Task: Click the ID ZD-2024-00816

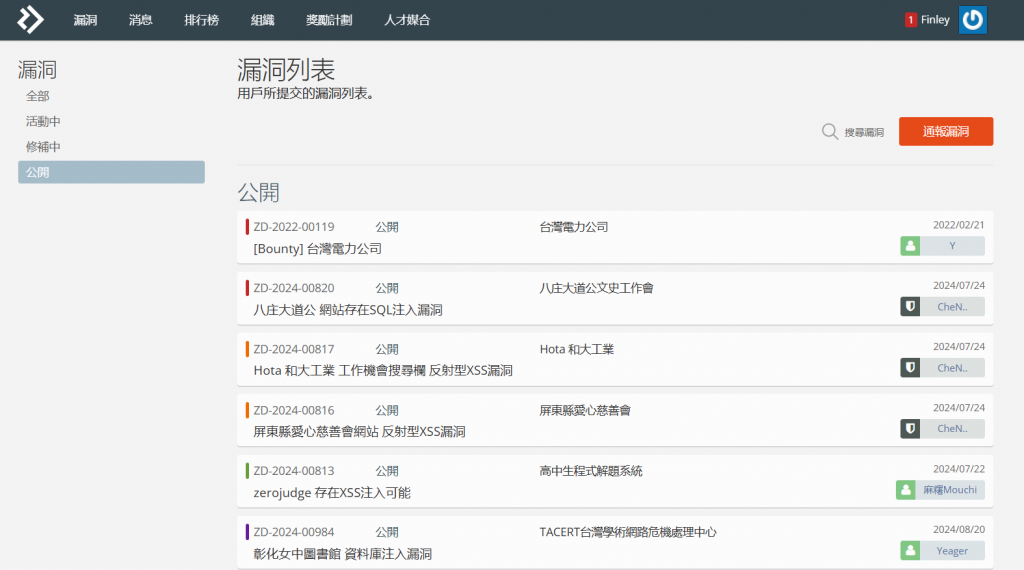Action: pos(294,411)
